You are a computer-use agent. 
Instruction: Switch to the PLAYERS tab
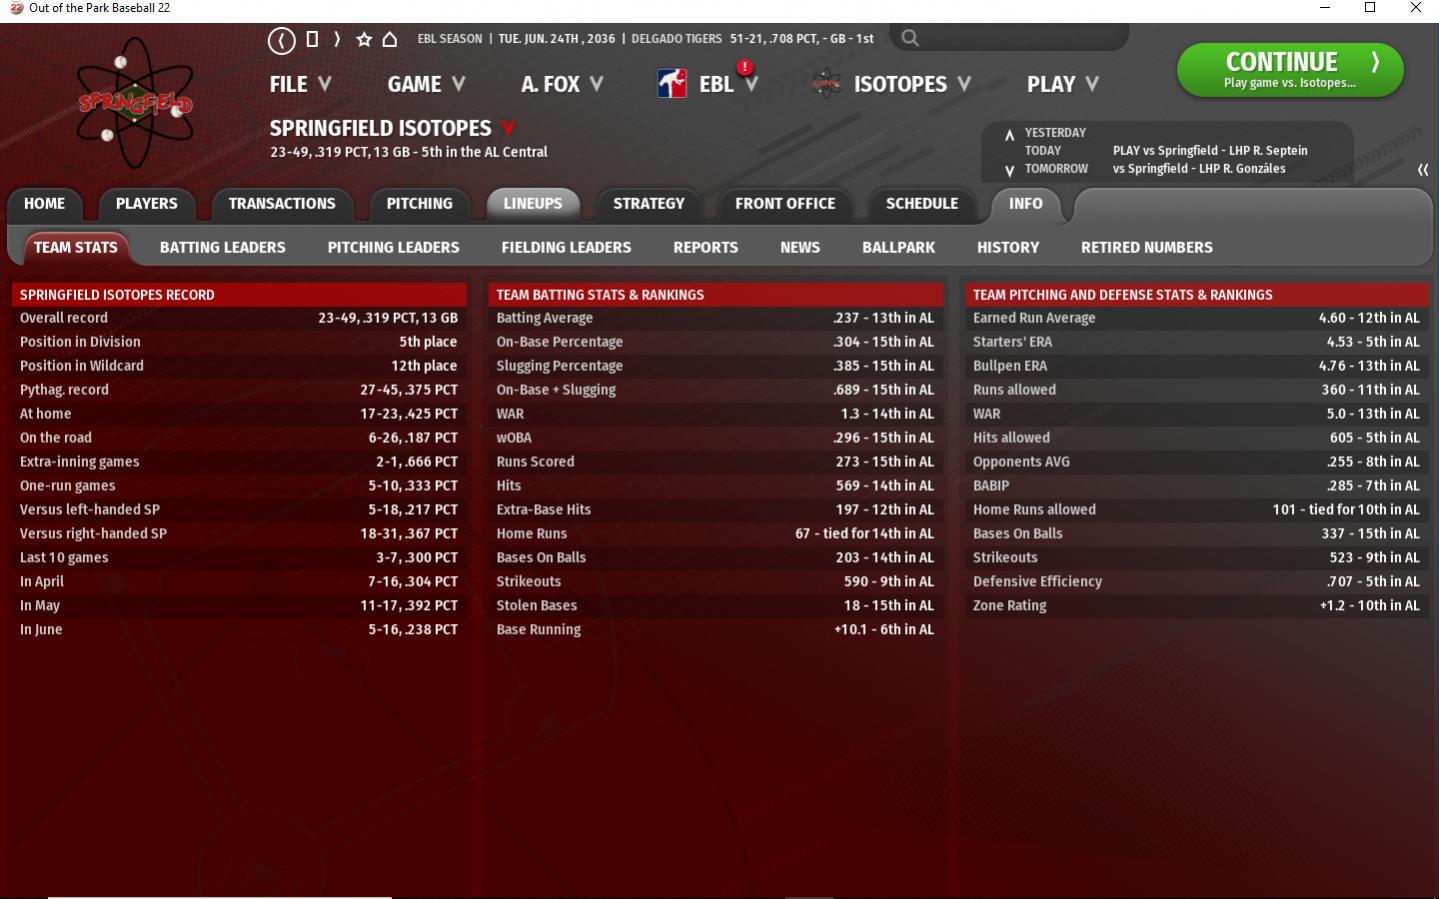[x=146, y=204]
